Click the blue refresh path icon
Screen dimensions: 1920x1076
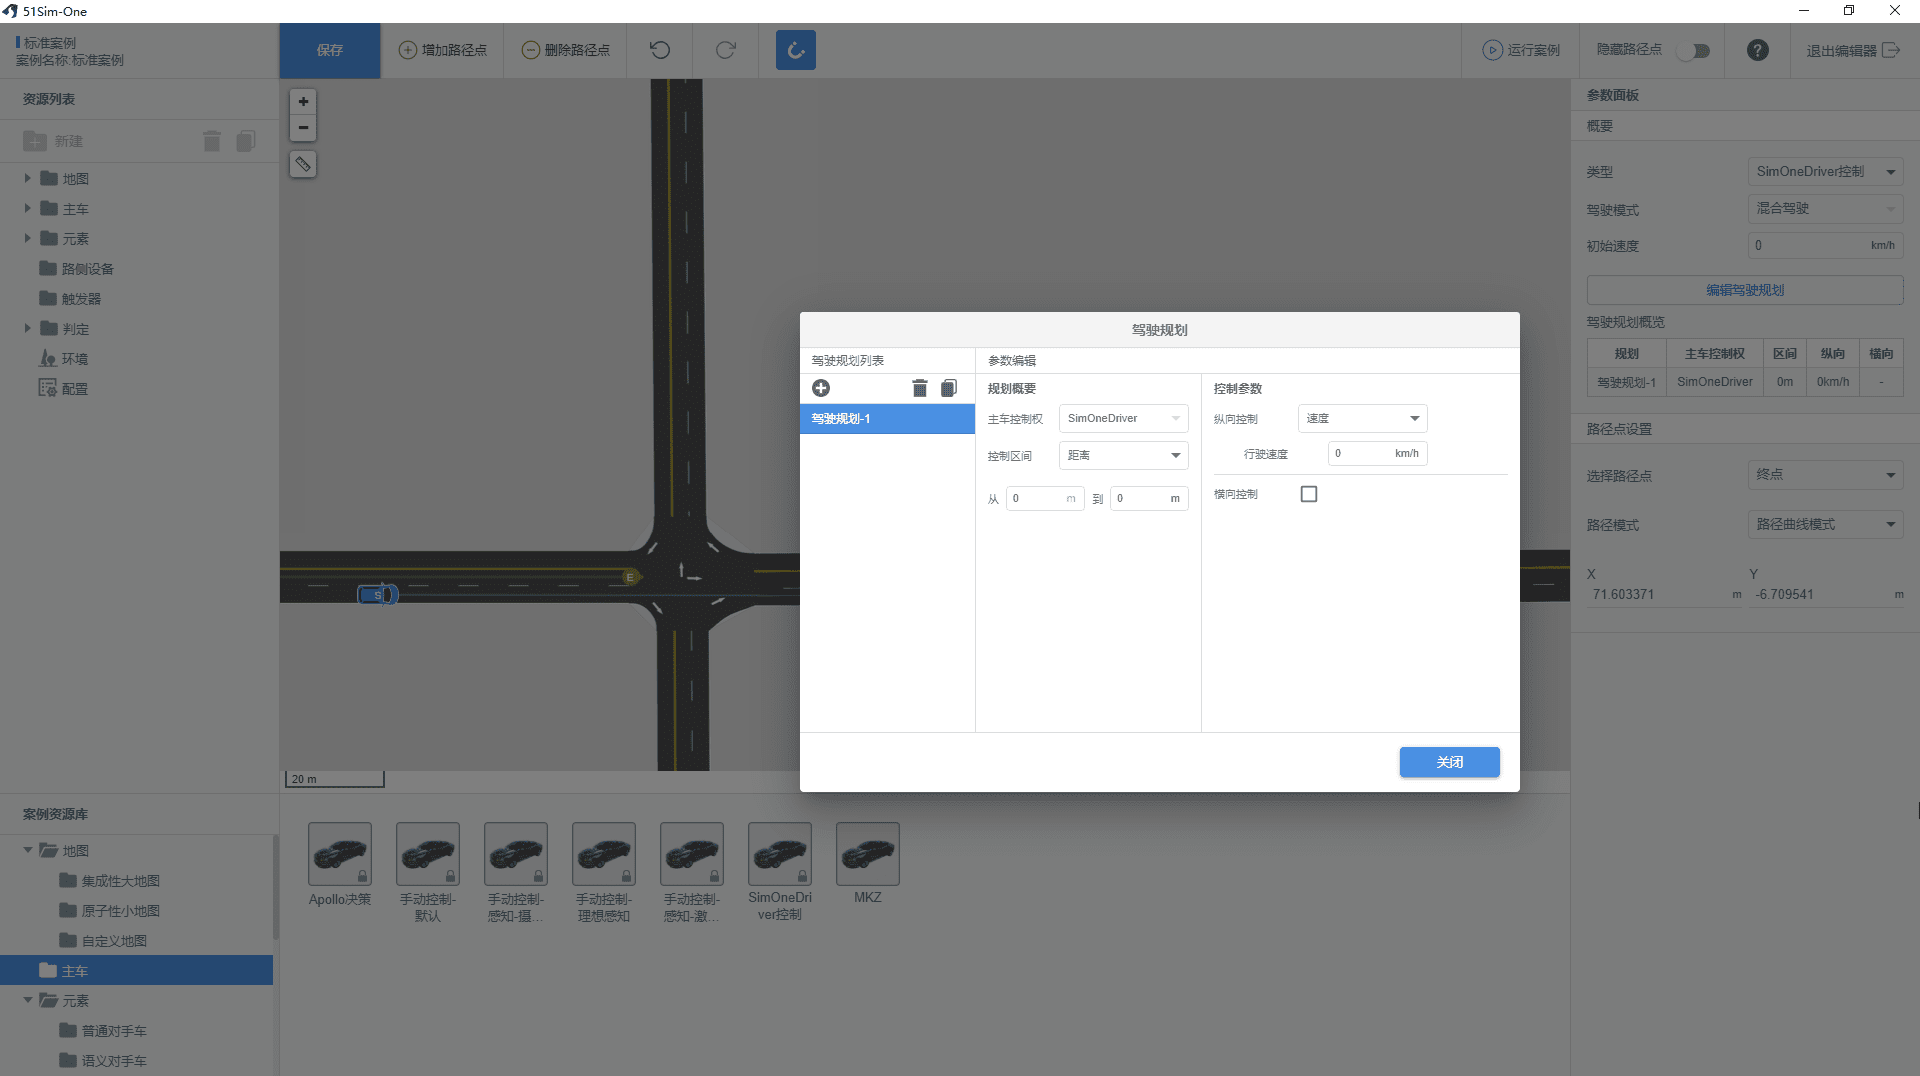coord(796,50)
